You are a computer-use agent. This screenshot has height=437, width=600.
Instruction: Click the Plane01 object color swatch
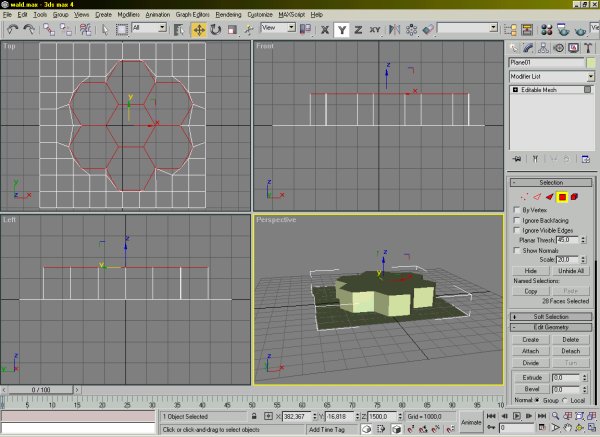click(591, 63)
